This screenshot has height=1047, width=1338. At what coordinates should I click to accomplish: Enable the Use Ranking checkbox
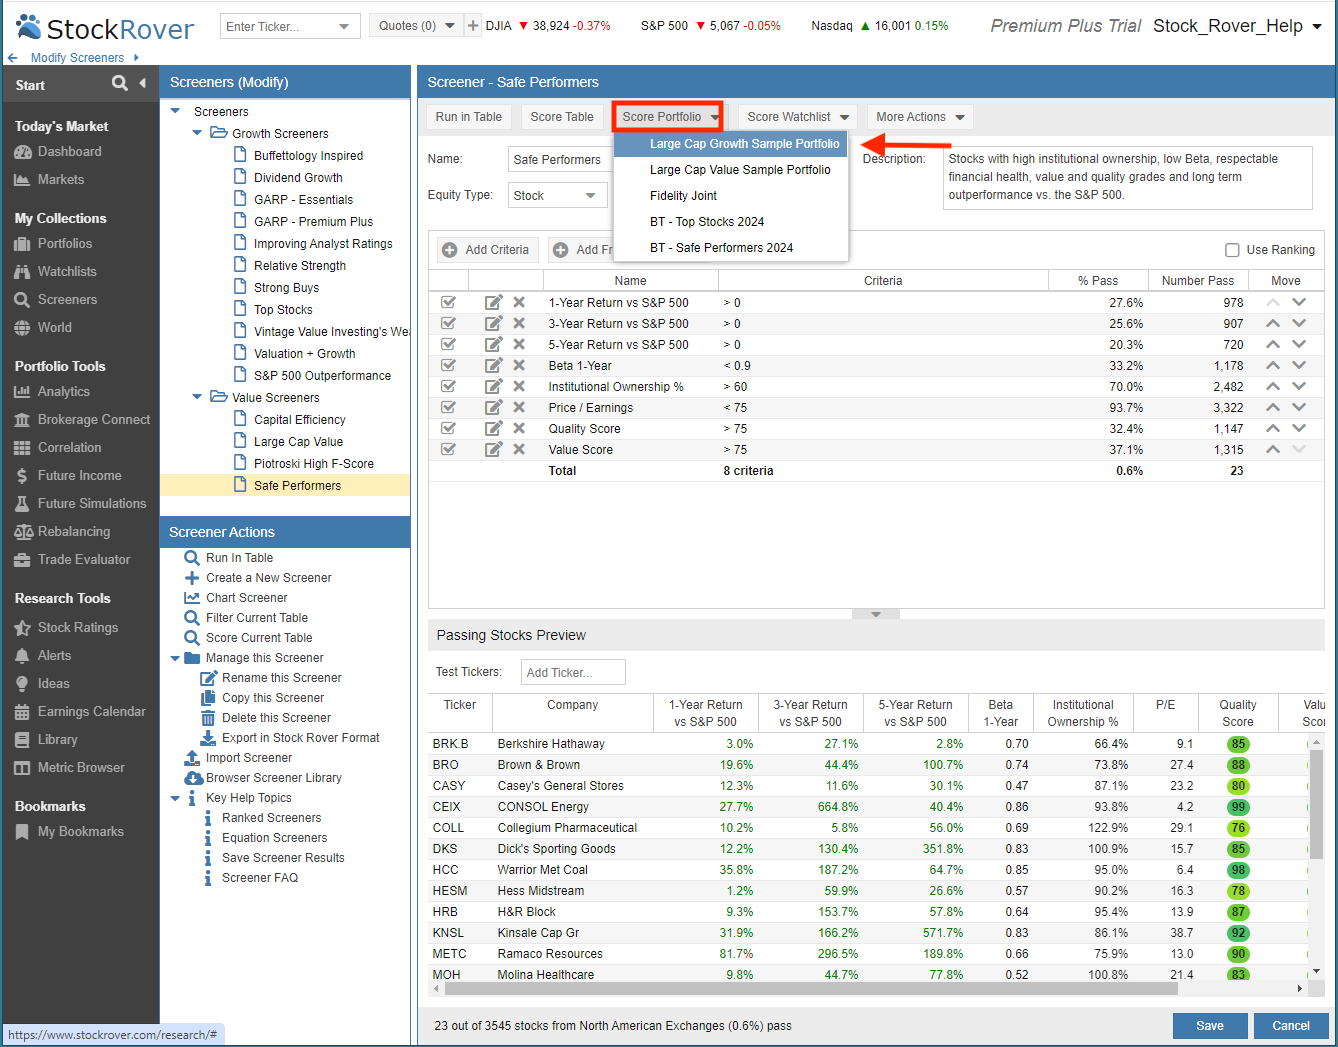click(x=1232, y=250)
